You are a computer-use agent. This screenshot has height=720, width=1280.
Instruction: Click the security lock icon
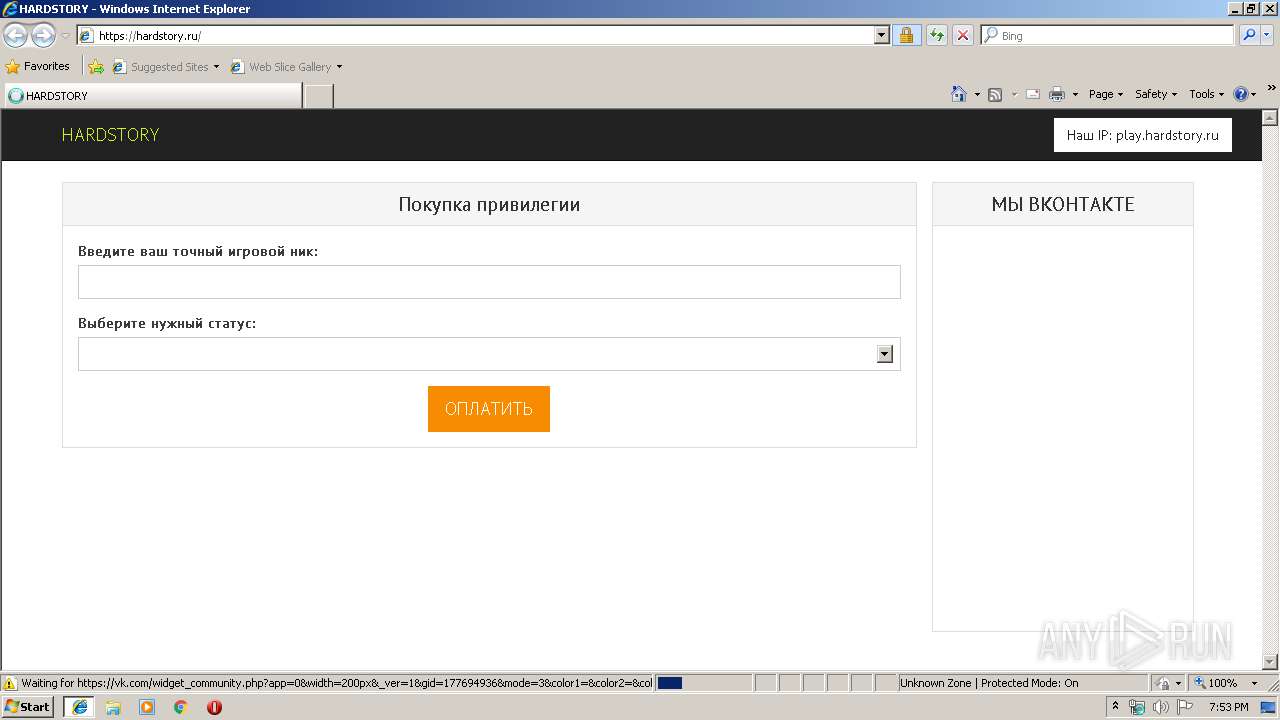tap(906, 35)
